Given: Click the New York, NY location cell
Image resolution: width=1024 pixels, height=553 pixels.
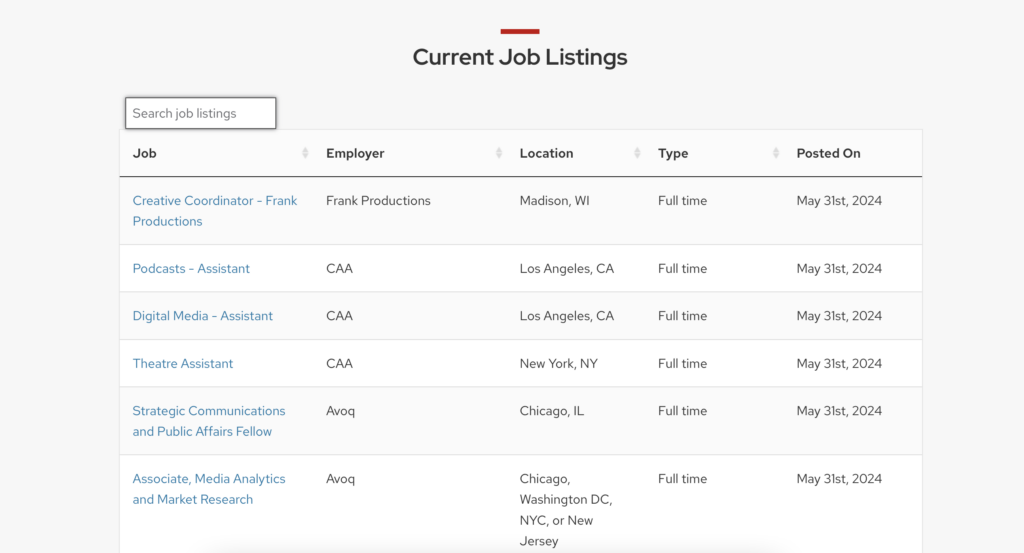Looking at the screenshot, I should point(558,364).
